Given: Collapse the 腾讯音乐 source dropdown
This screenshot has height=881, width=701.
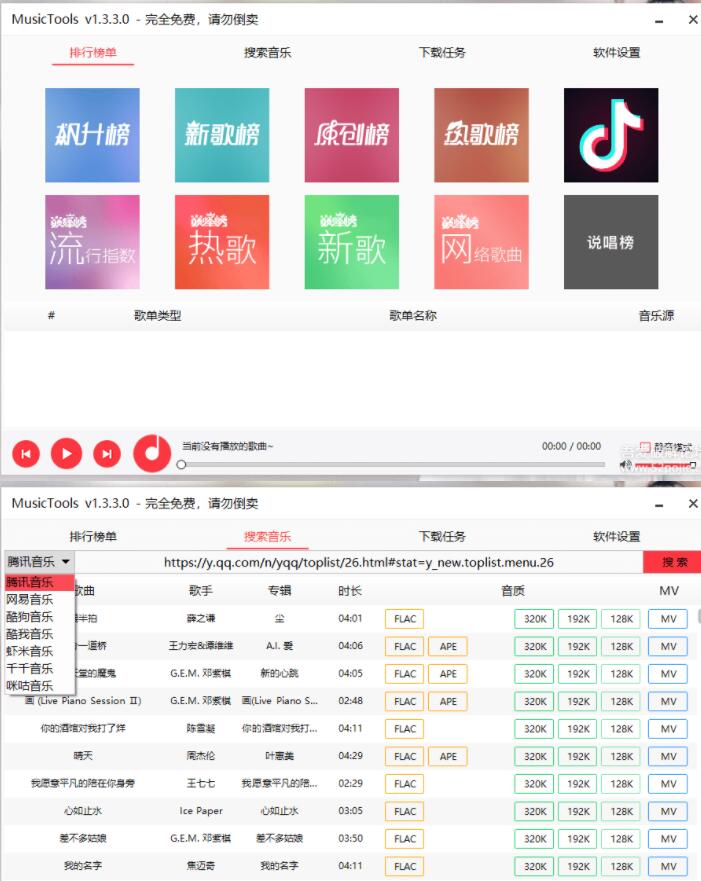Looking at the screenshot, I should click(39, 562).
